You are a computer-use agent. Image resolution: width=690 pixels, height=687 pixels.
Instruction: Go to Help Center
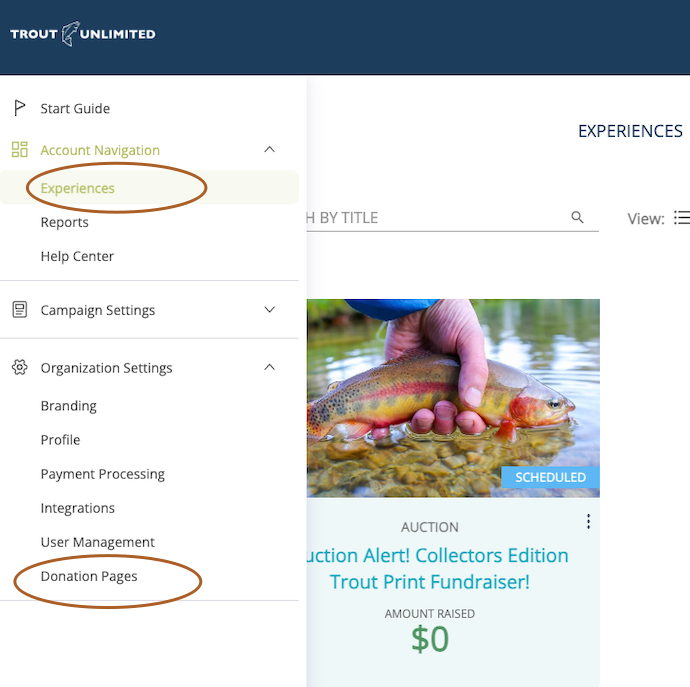(x=77, y=256)
